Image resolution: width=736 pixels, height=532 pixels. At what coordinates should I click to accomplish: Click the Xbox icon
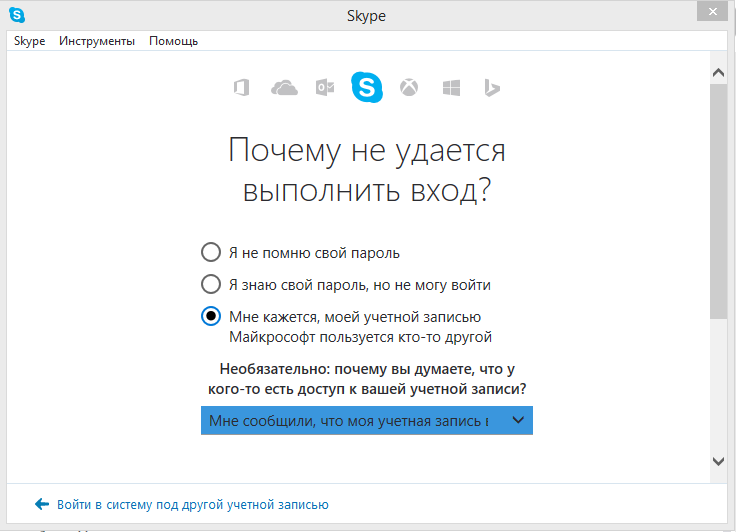pos(409,87)
